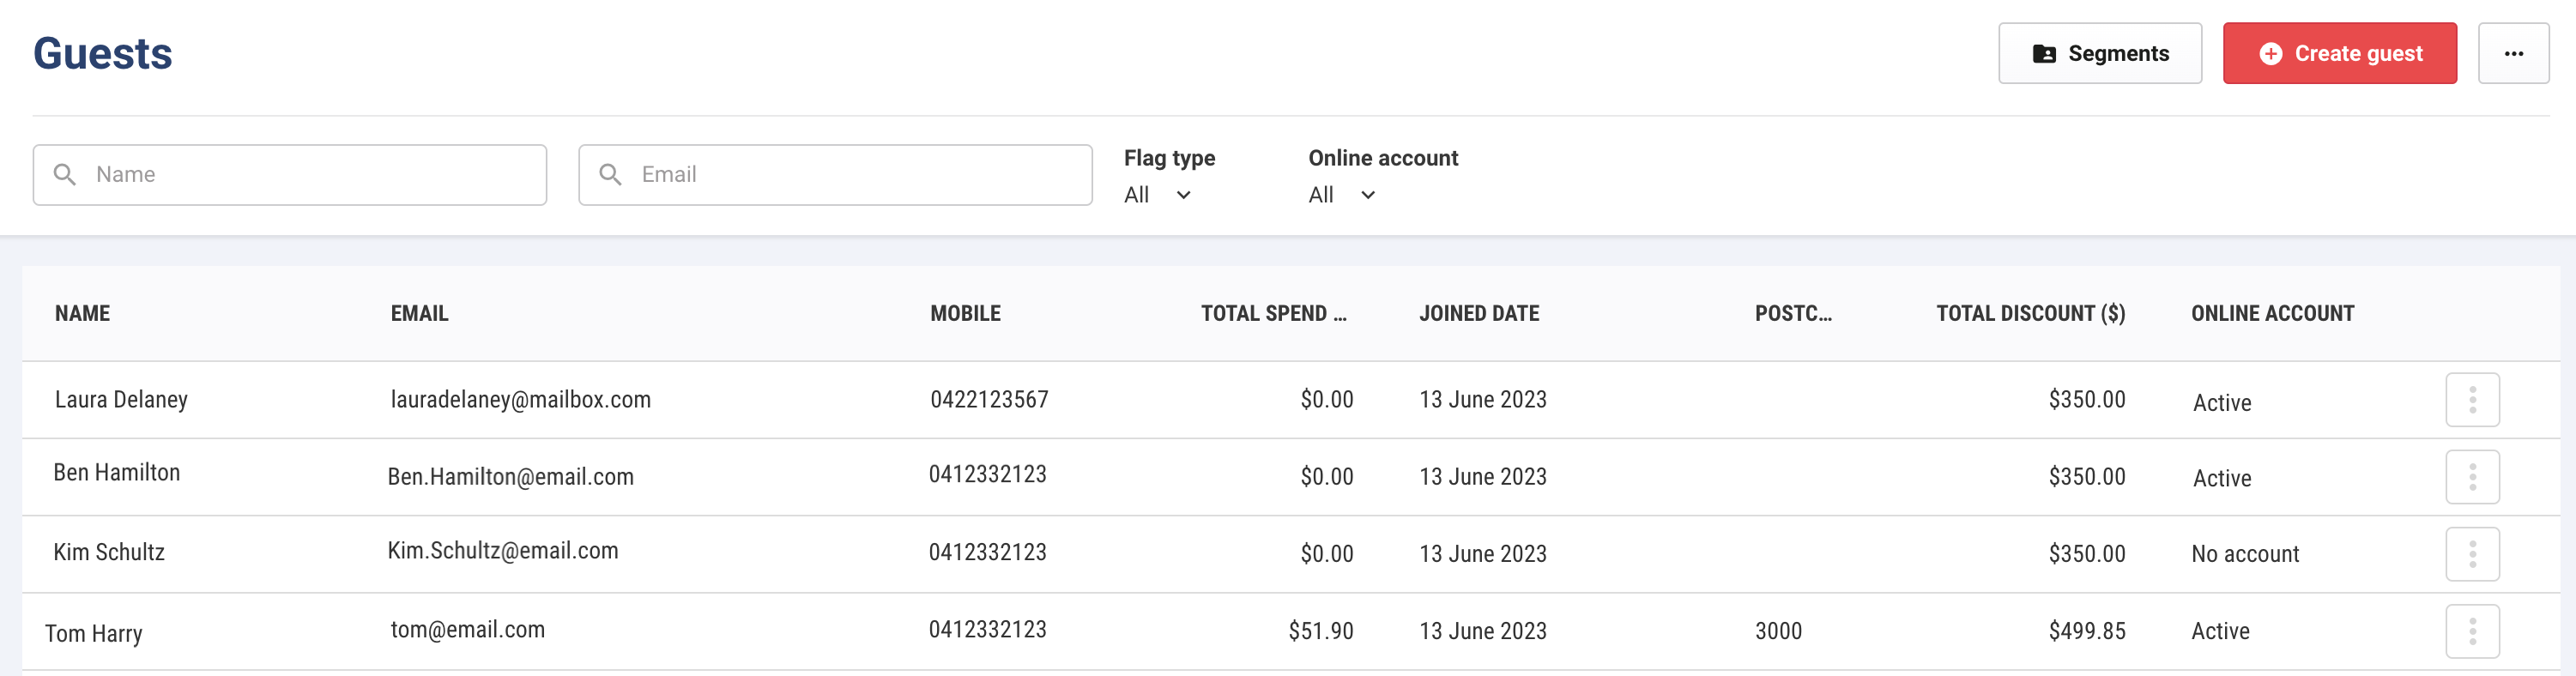Expand the Flag type dropdown
2576x676 pixels.
click(x=1157, y=195)
